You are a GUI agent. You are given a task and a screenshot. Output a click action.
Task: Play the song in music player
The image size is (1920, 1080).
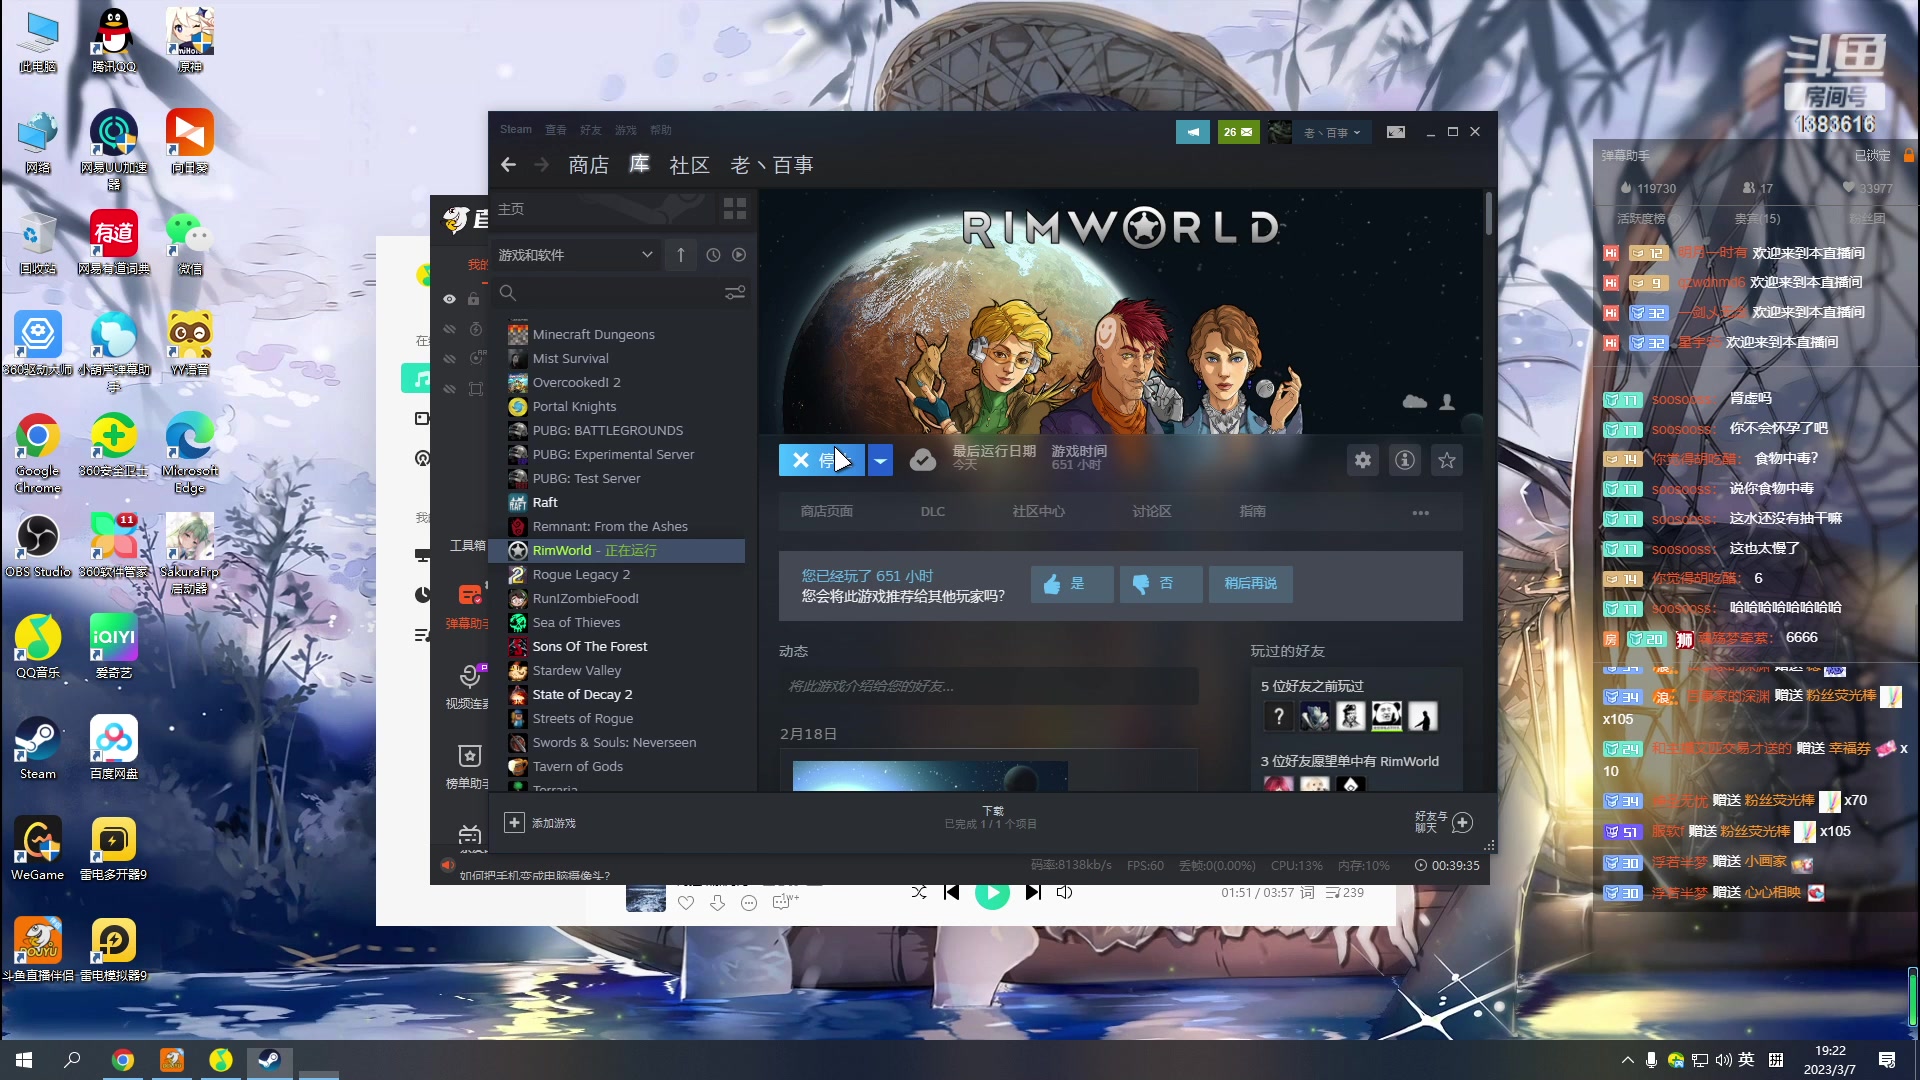pos(992,894)
